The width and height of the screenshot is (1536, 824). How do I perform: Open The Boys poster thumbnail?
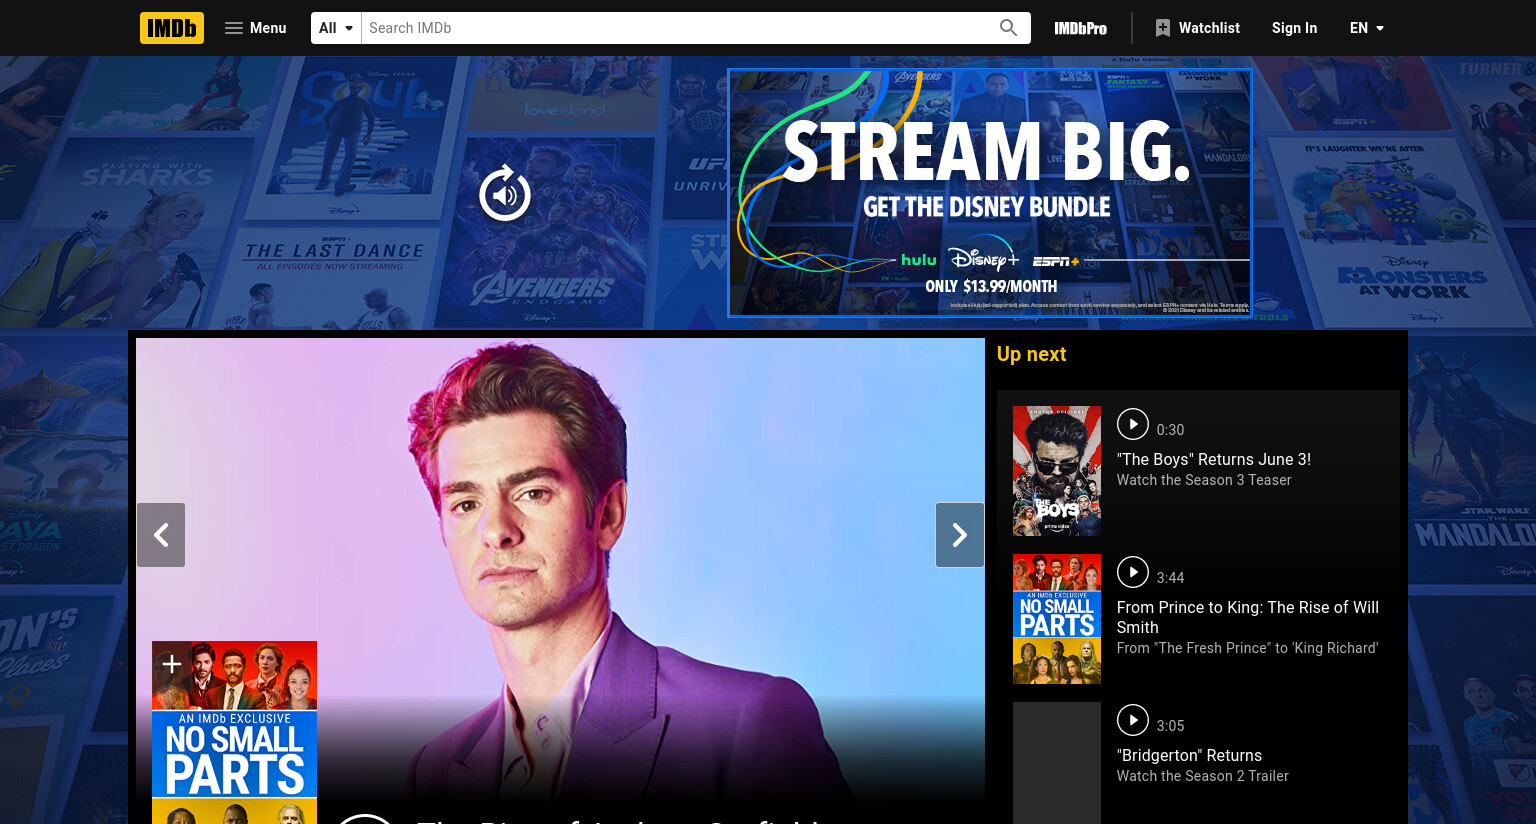tap(1057, 471)
